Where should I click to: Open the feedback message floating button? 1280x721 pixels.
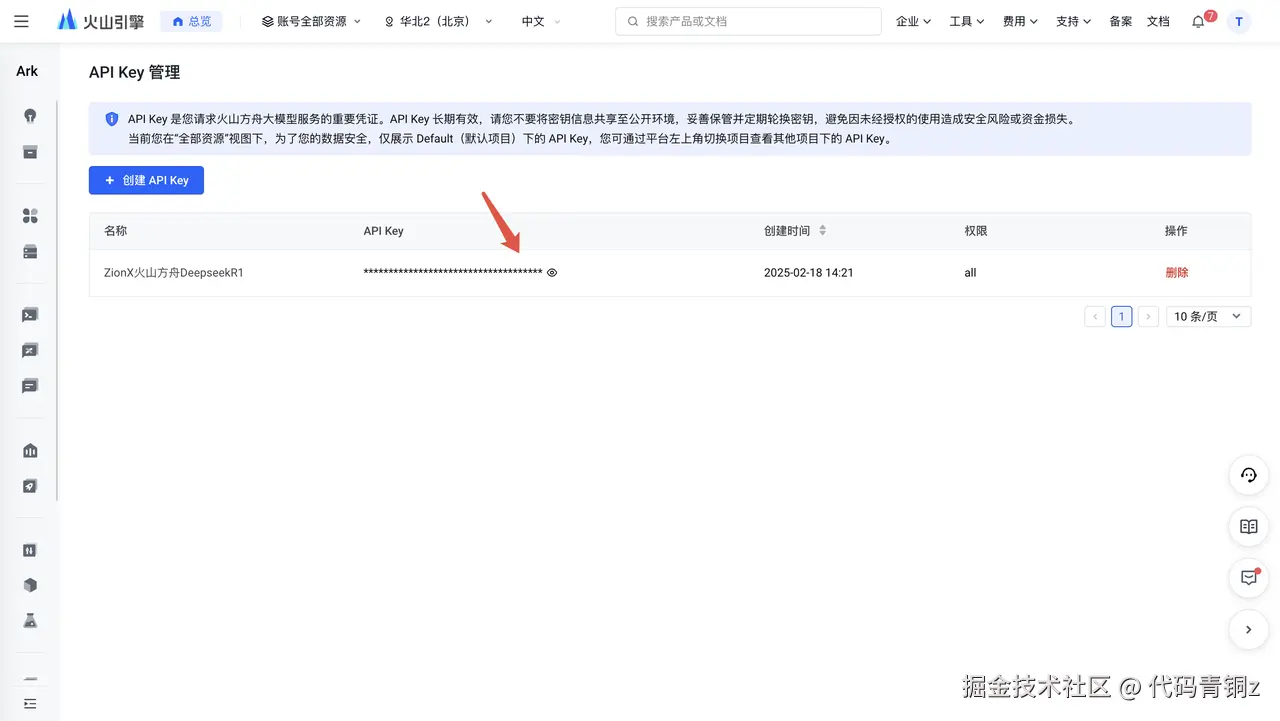(1248, 577)
